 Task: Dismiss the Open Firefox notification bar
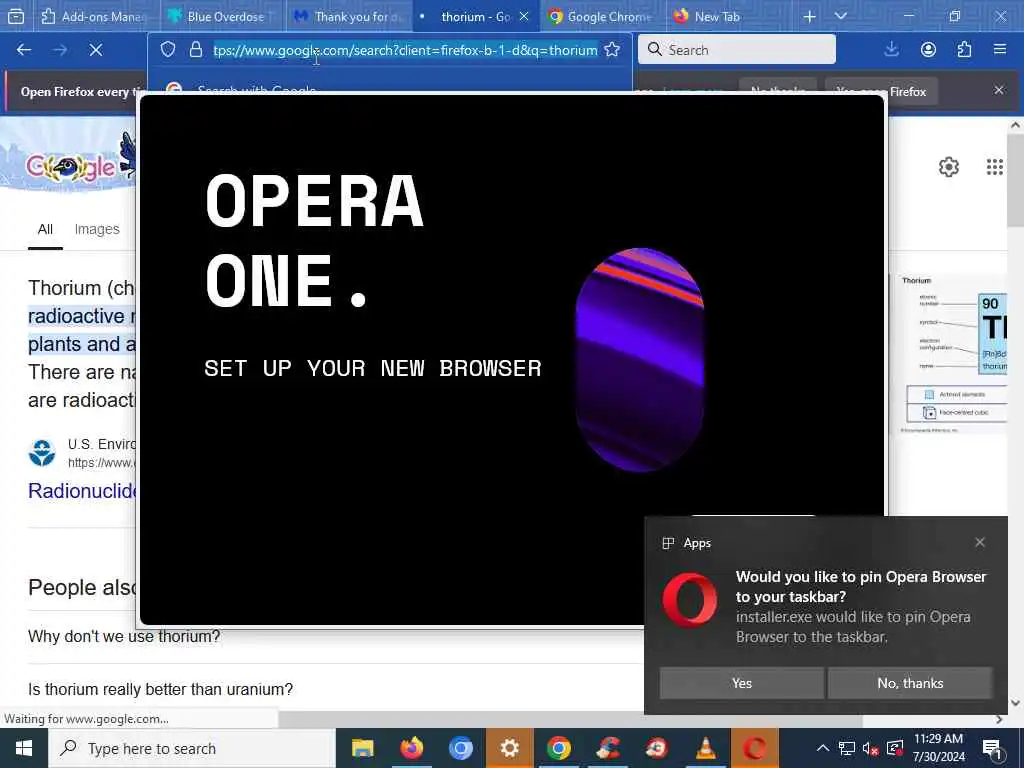(x=999, y=90)
